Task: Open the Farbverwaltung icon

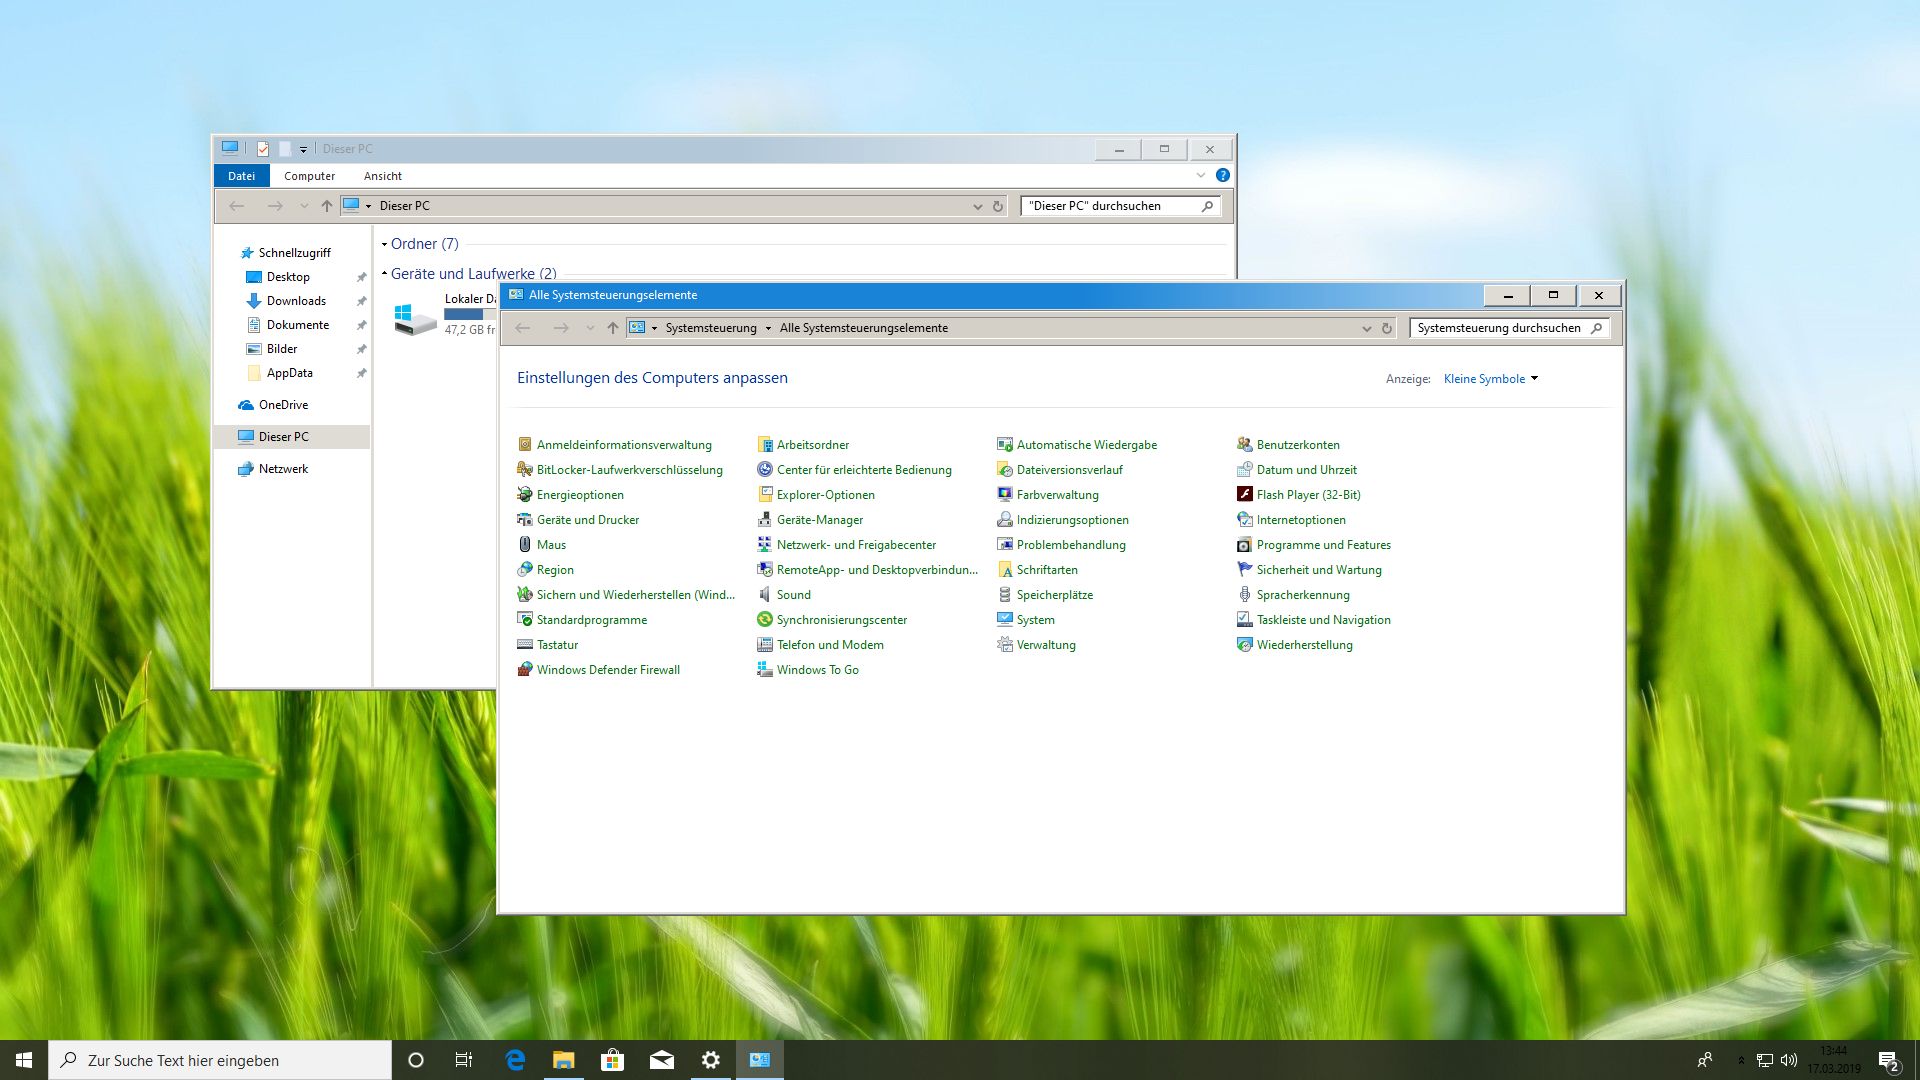Action: click(1004, 495)
